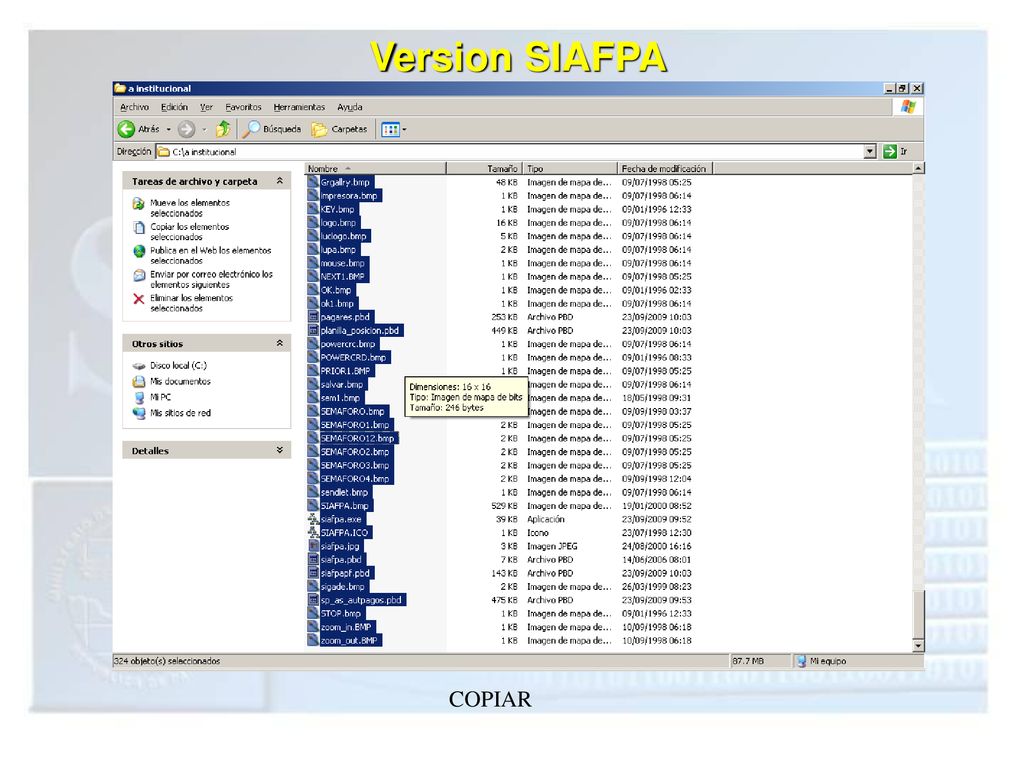The width and height of the screenshot is (1024, 768).
Task: Select the planilla_posicion.pbd file icon
Action: pyautogui.click(x=313, y=330)
